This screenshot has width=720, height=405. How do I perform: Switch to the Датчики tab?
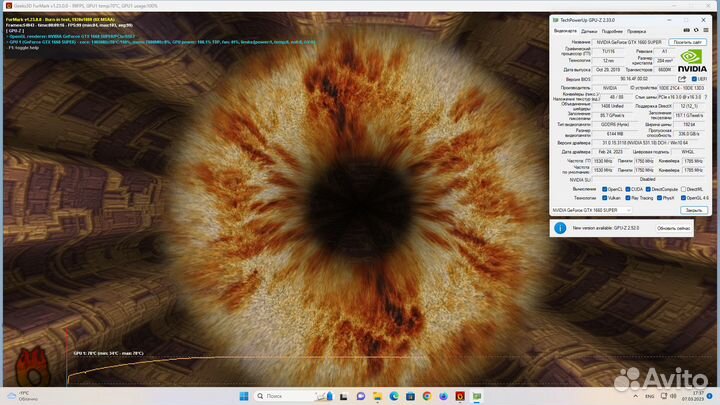point(590,30)
